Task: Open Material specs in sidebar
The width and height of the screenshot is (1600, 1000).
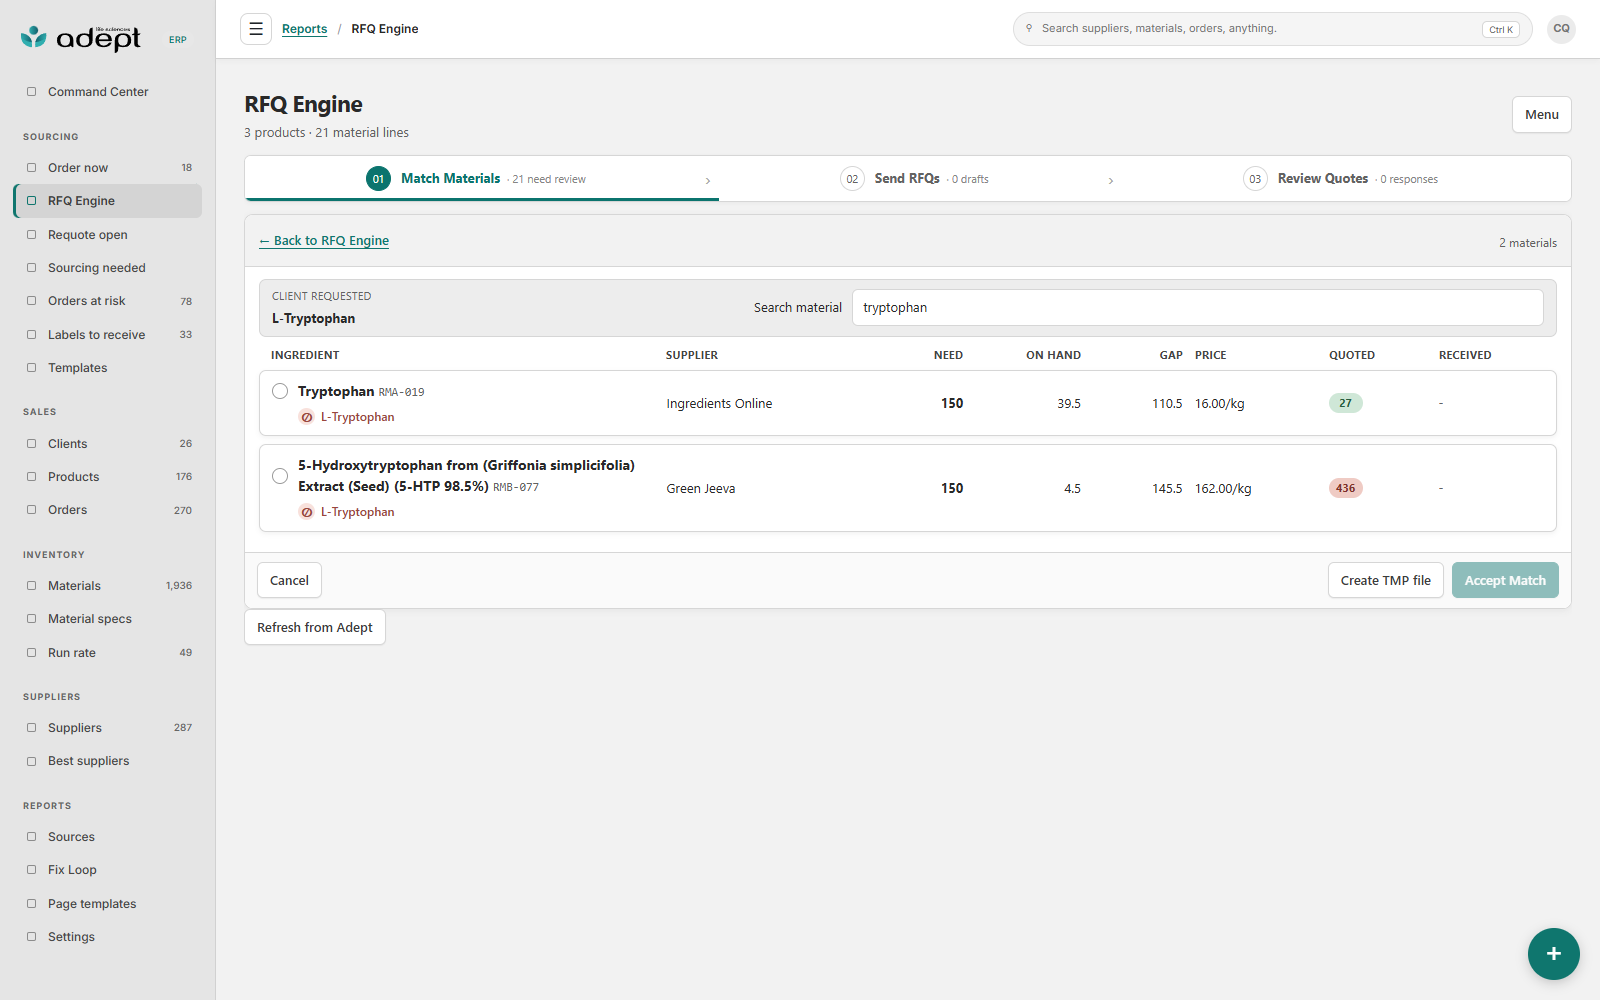Action: pyautogui.click(x=108, y=619)
